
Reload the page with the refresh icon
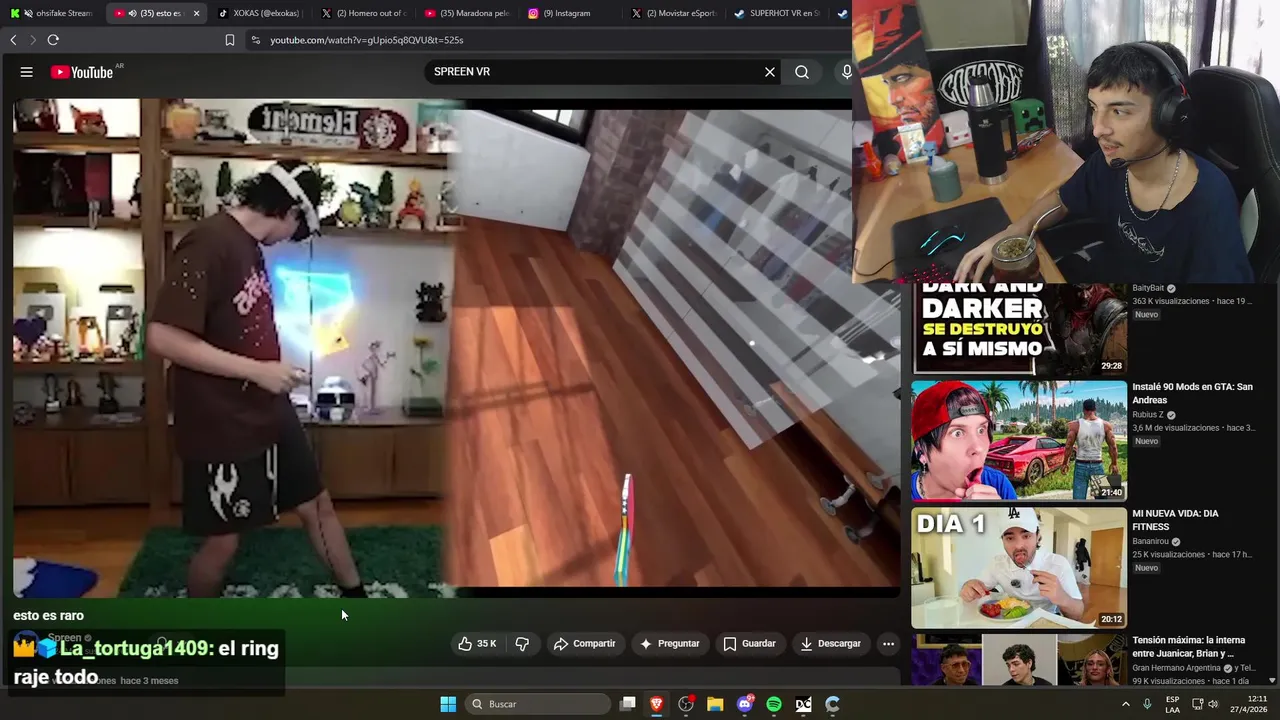click(x=53, y=40)
